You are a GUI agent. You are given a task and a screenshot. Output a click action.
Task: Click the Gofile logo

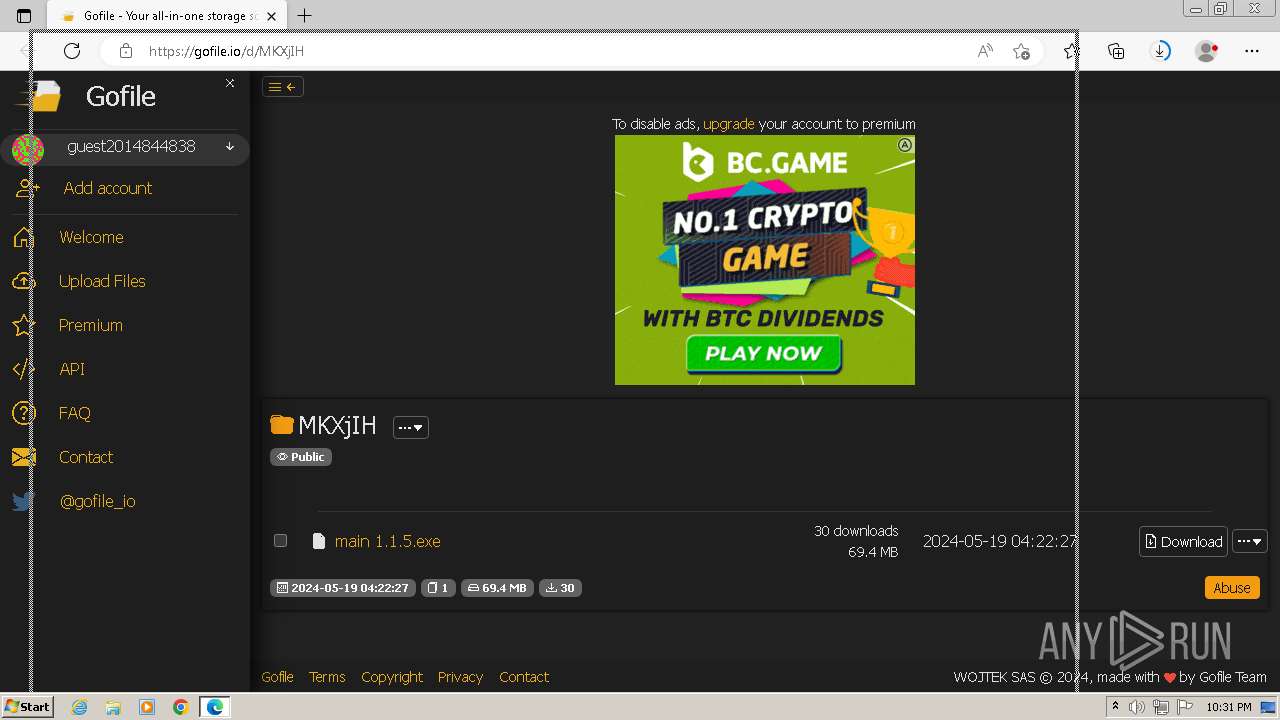point(40,96)
